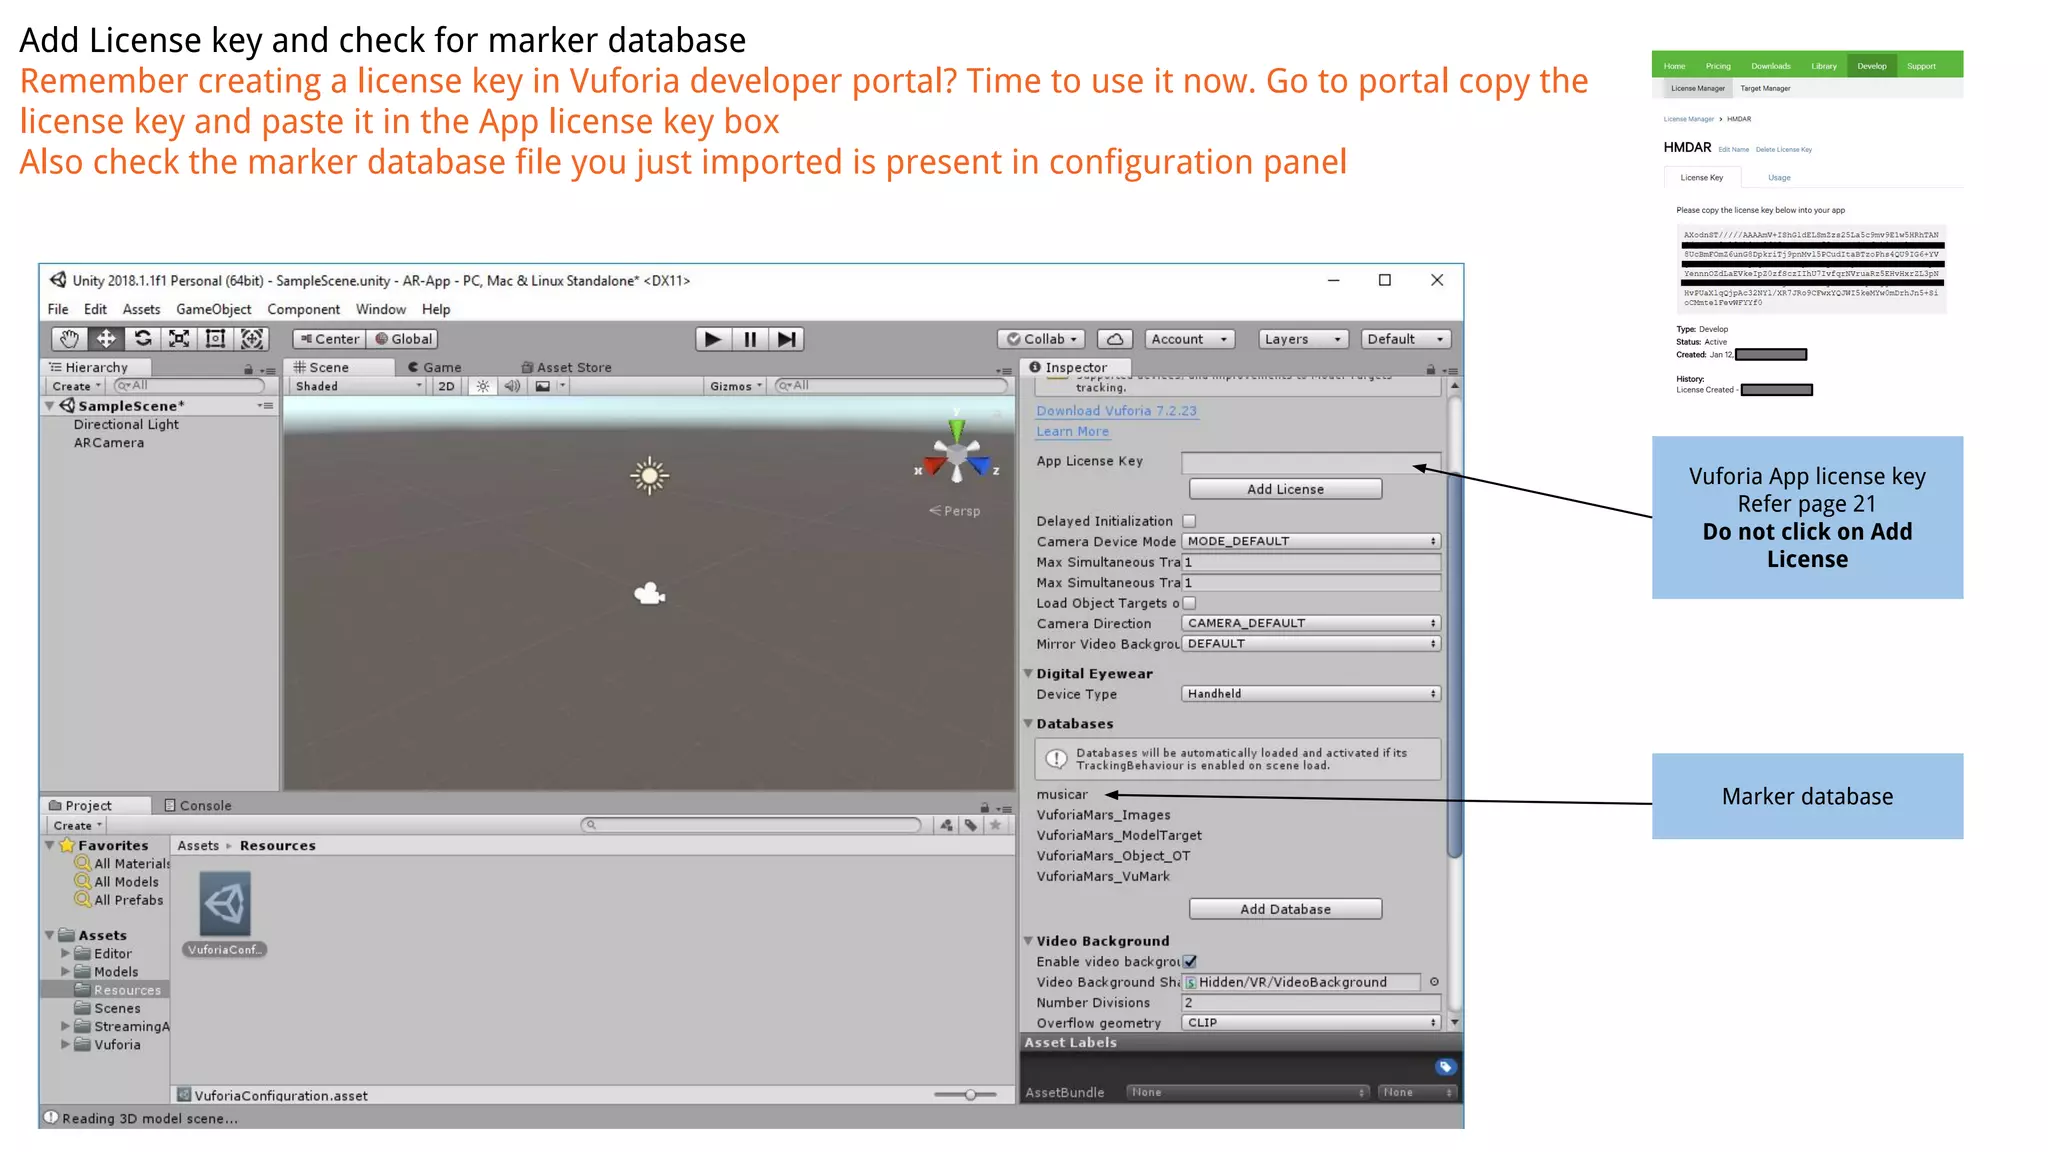Toggle Center pivot mode
2048x1152 pixels.
pos(330,339)
